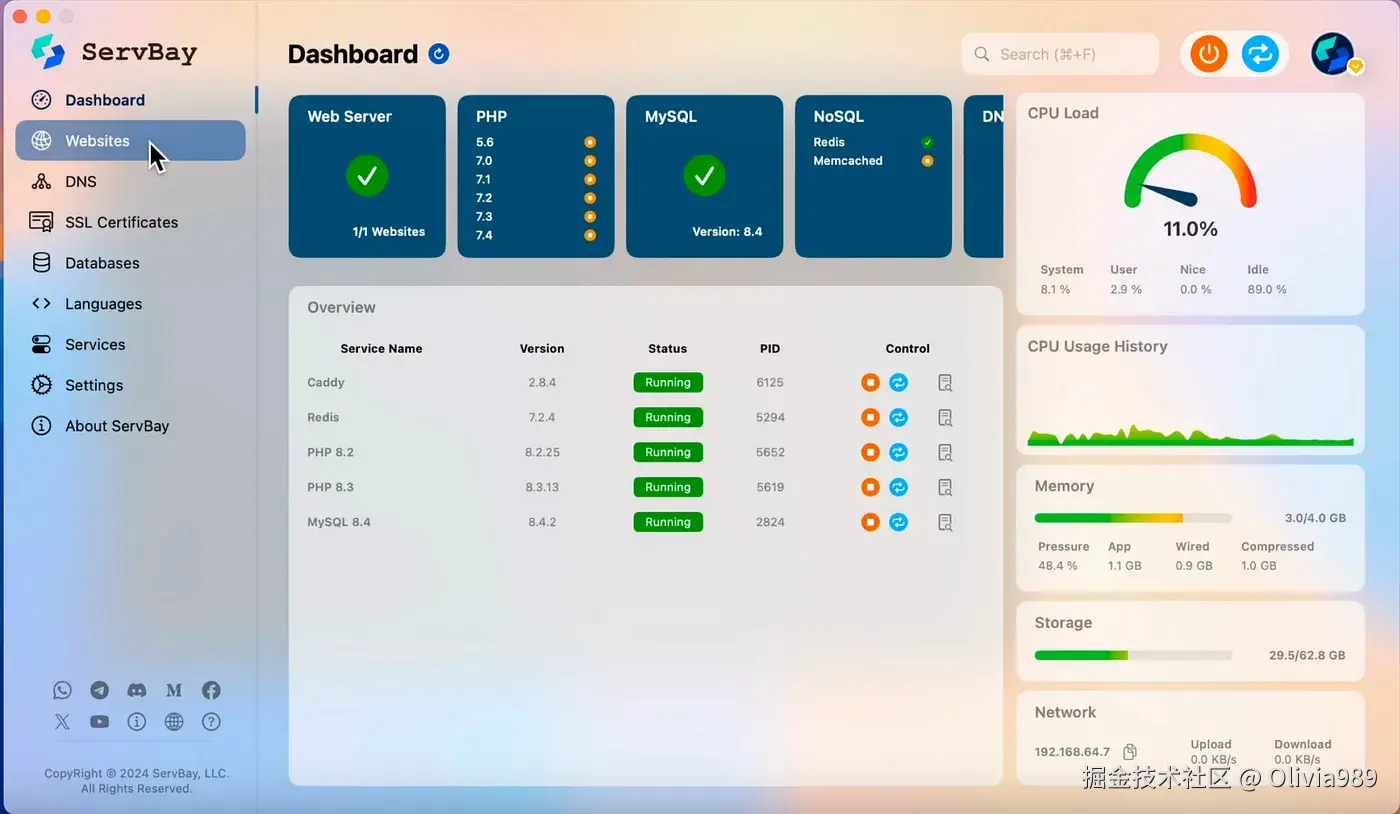Open the Websites sidebar item
Screen dimensions: 1400x814
tap(130, 141)
